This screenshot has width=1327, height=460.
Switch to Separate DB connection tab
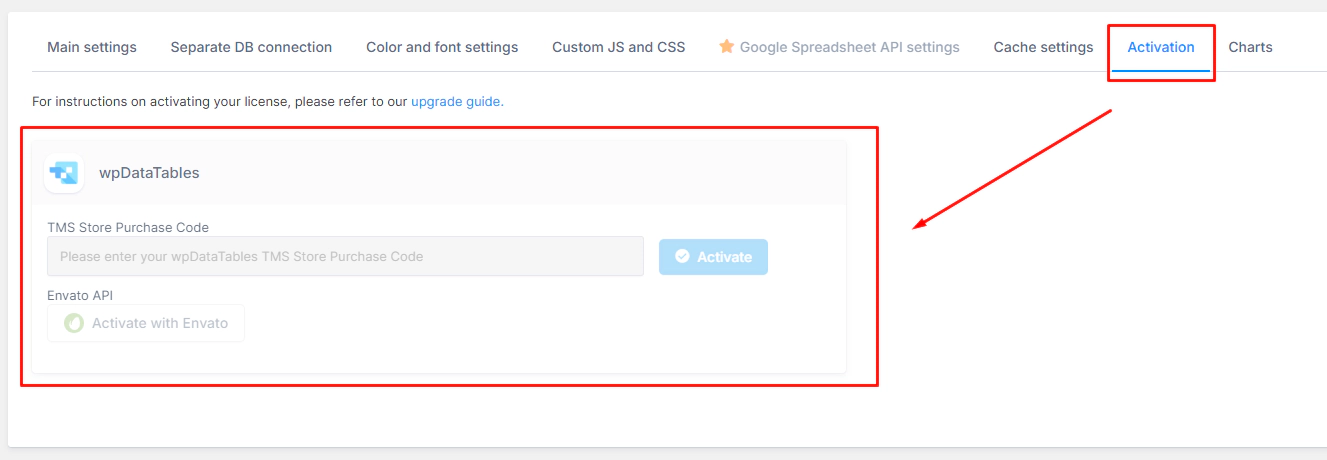[x=251, y=47]
